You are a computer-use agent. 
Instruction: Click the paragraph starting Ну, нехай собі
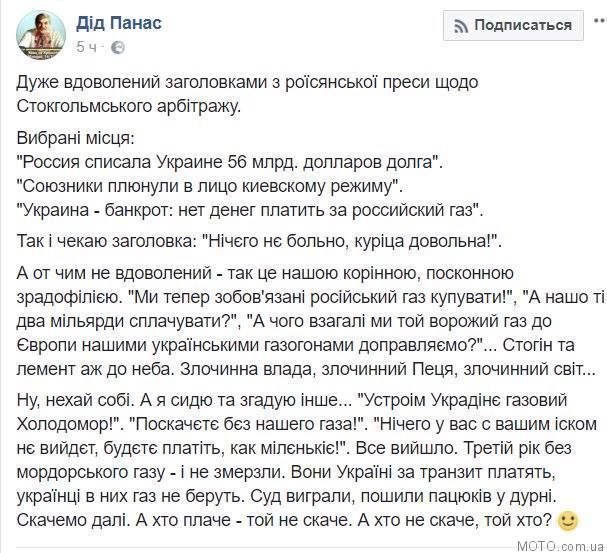tap(307, 460)
